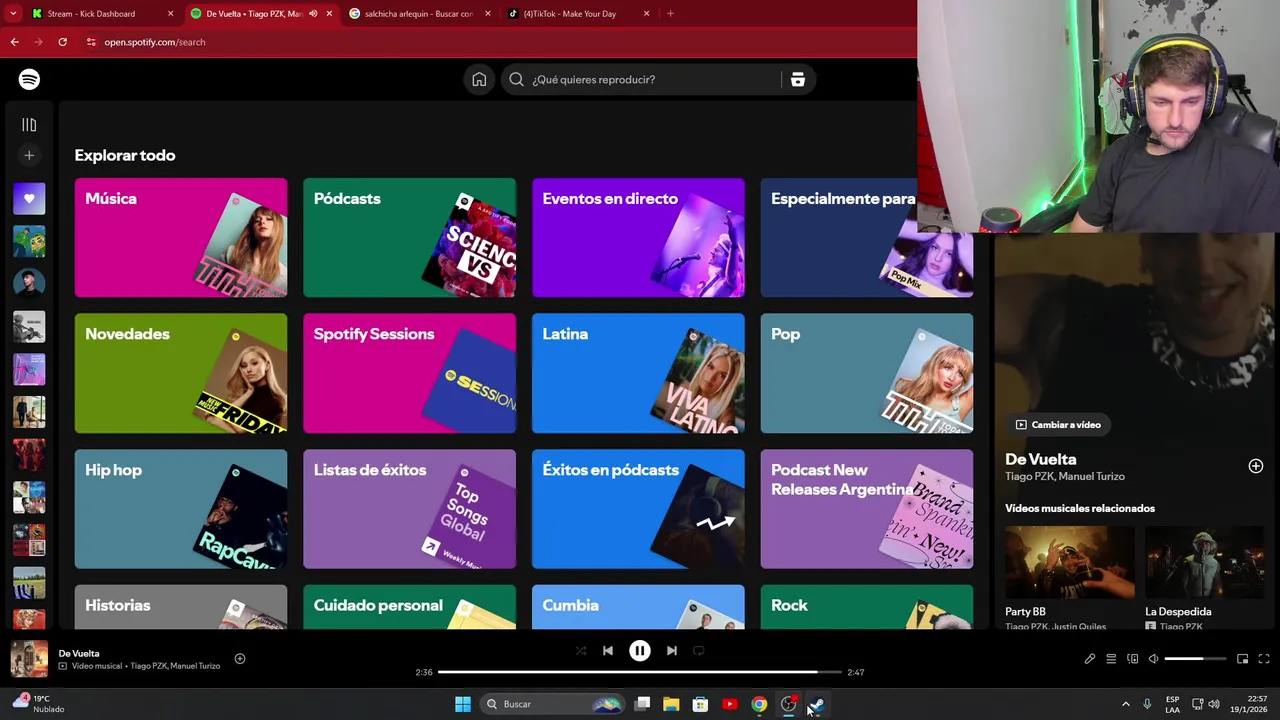Screen dimensions: 1280x720
Task: Go back in browser history
Action: [x=14, y=42]
